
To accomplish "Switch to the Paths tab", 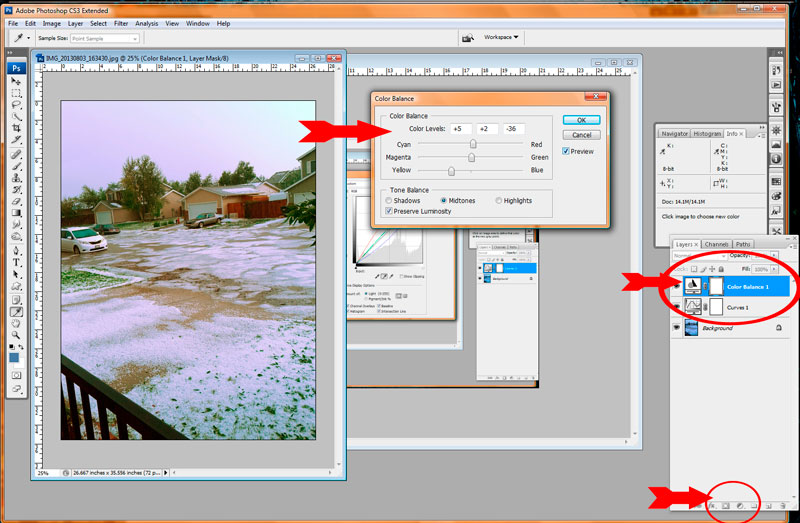I will pyautogui.click(x=743, y=244).
